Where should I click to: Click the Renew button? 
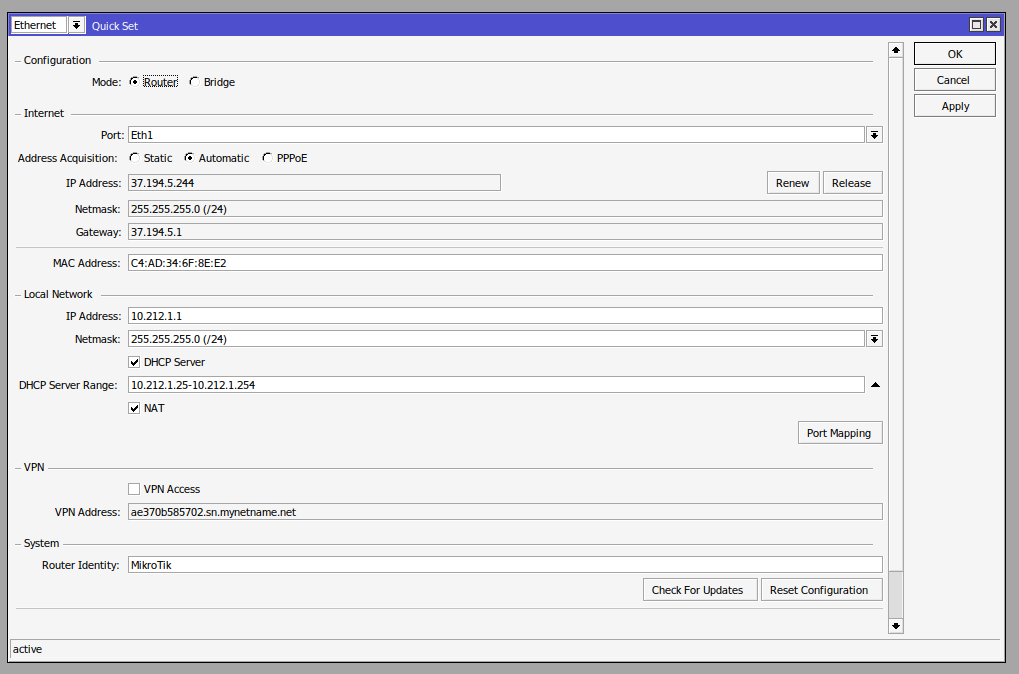tap(792, 183)
